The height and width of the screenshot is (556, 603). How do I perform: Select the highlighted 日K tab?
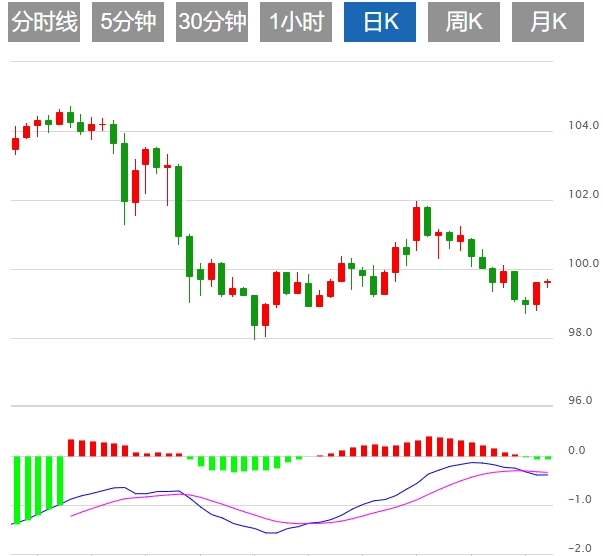pos(379,22)
